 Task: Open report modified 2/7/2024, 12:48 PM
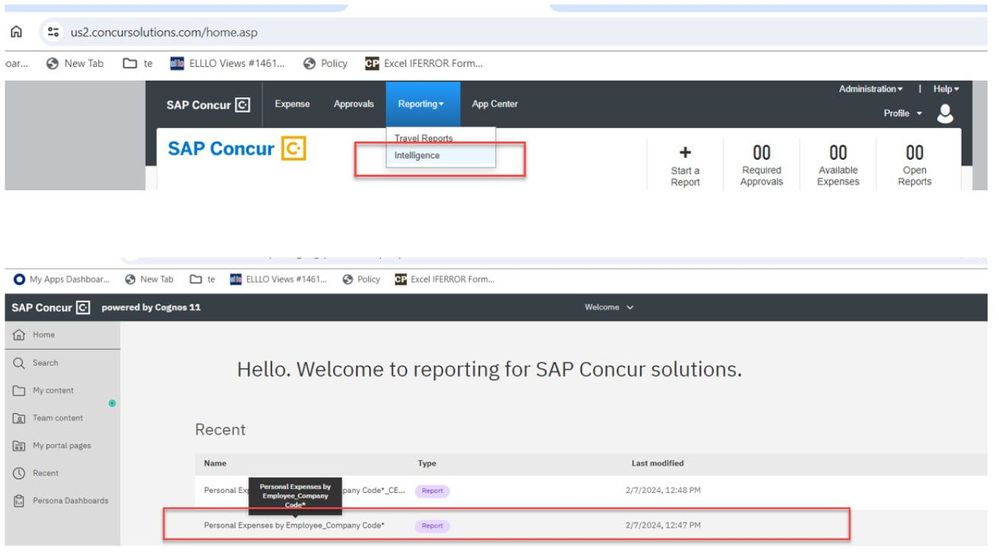591,490
